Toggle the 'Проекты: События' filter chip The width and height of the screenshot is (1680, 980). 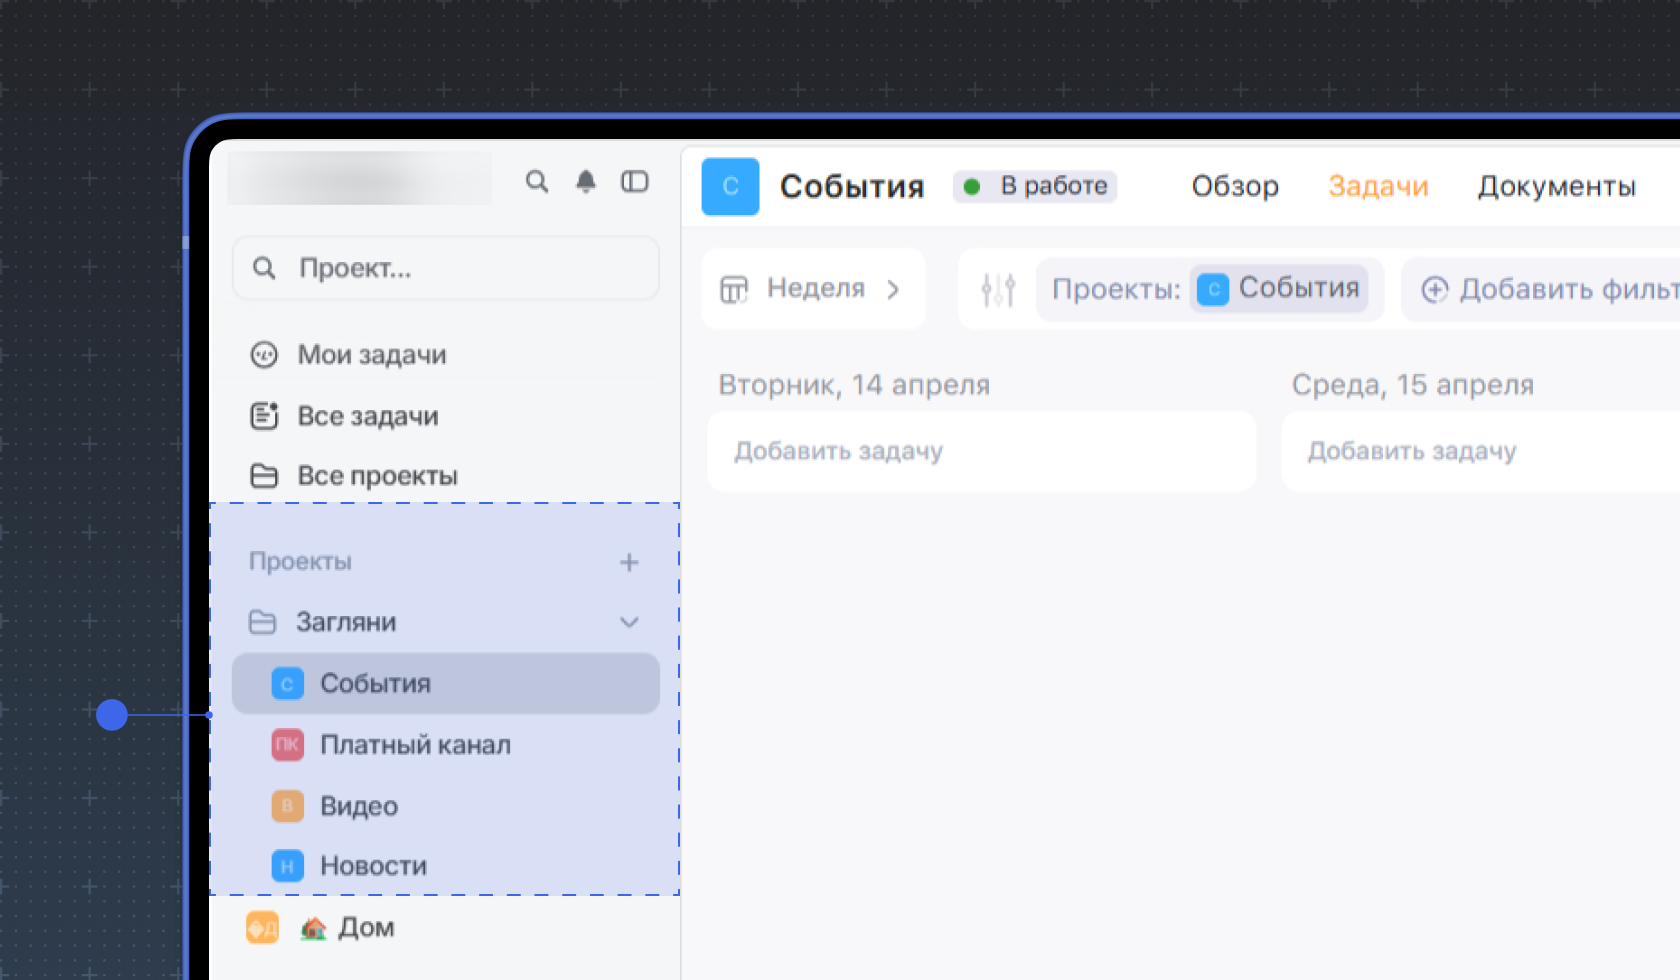[1209, 289]
